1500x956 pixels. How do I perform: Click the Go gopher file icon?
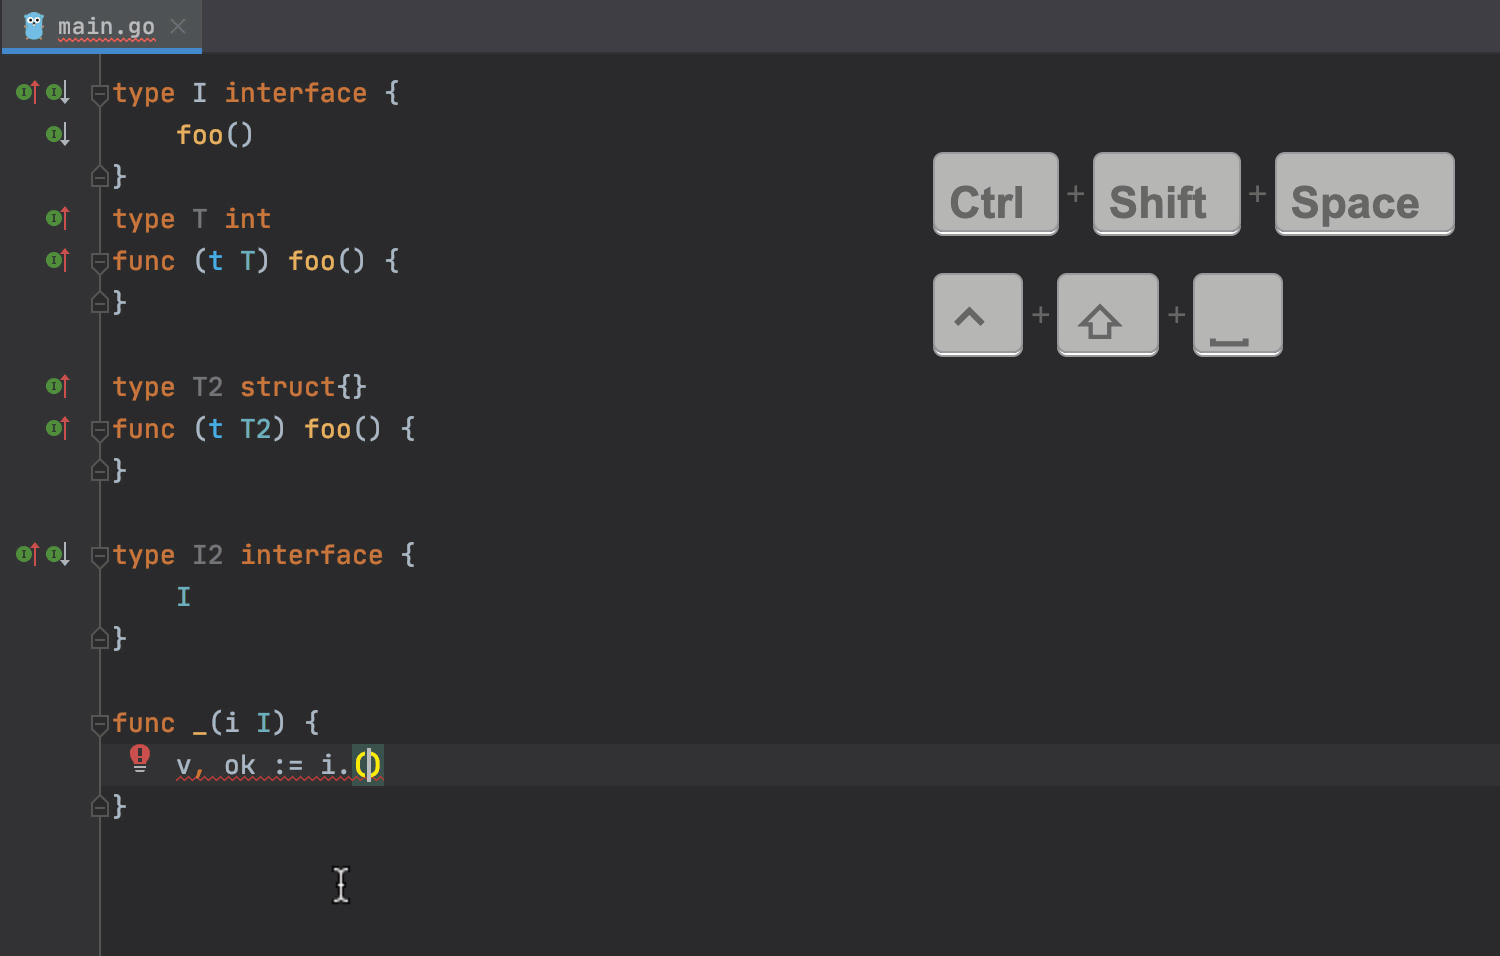point(34,26)
